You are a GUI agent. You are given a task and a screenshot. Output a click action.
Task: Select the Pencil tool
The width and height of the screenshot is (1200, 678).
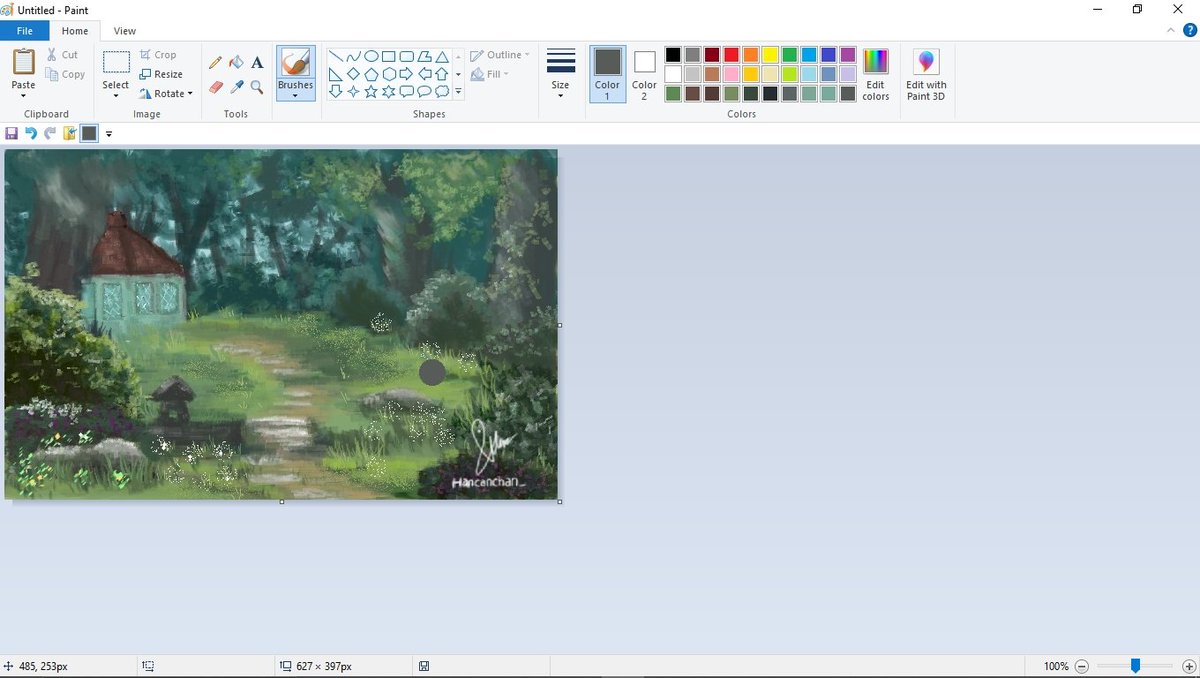click(x=215, y=63)
